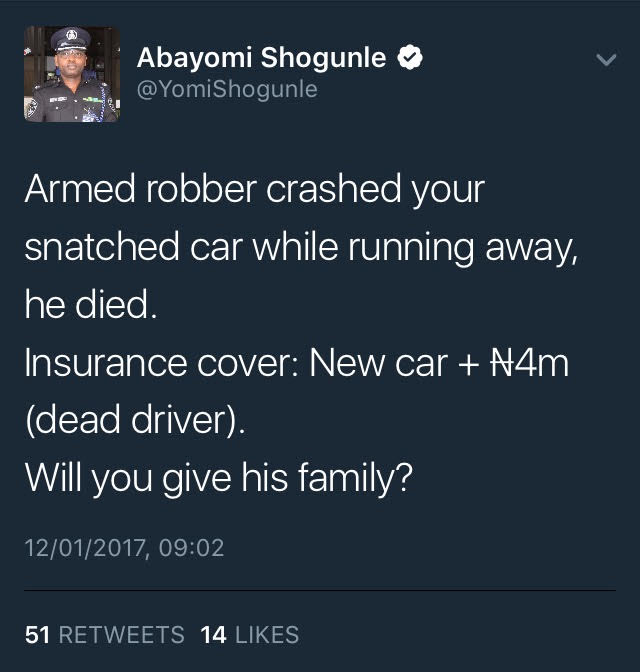Click the tweet line "Armed robber crashed your"

[x=255, y=189]
